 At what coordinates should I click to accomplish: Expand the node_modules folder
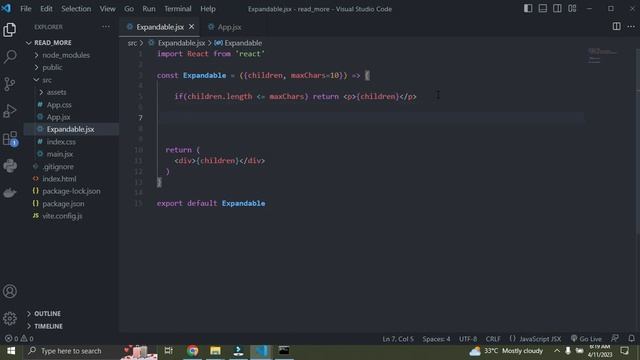pos(66,55)
